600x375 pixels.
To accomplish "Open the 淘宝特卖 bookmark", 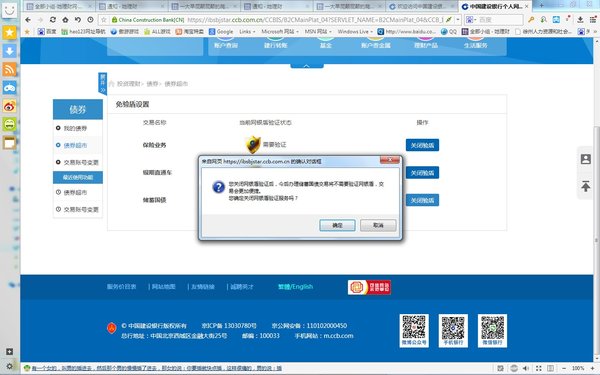I will [190, 32].
